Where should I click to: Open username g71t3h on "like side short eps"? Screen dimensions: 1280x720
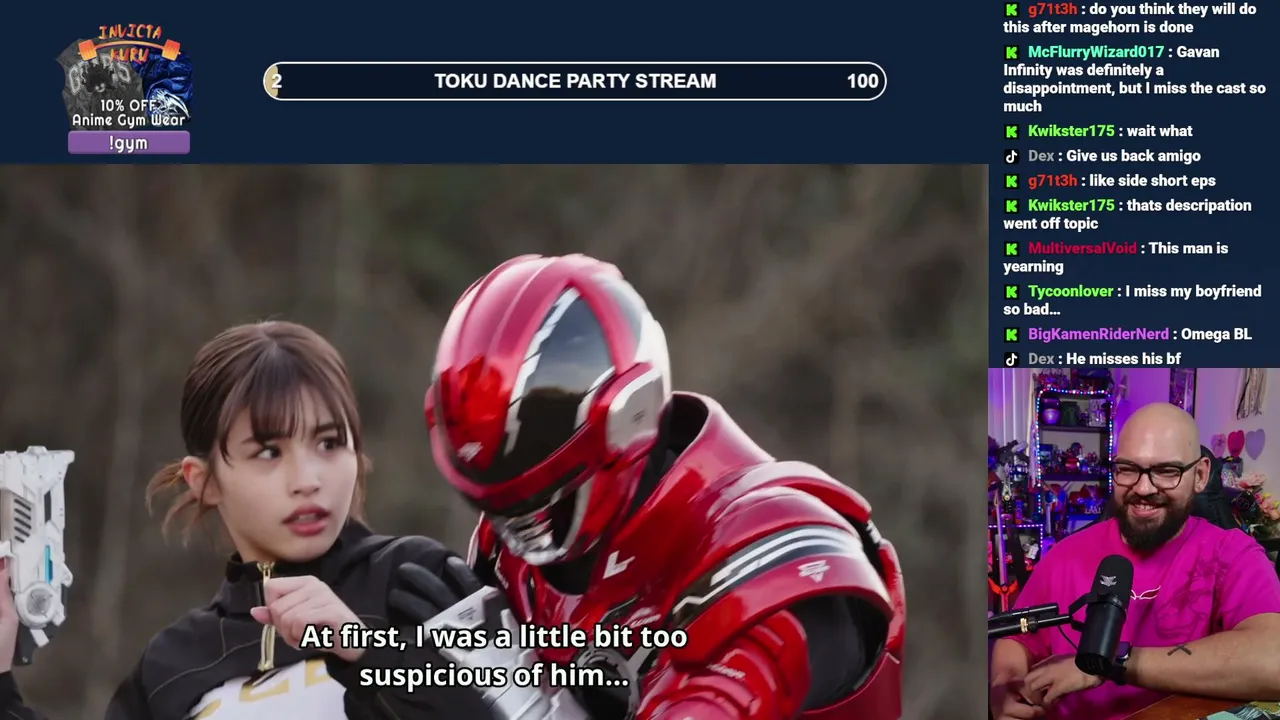[1052, 181]
